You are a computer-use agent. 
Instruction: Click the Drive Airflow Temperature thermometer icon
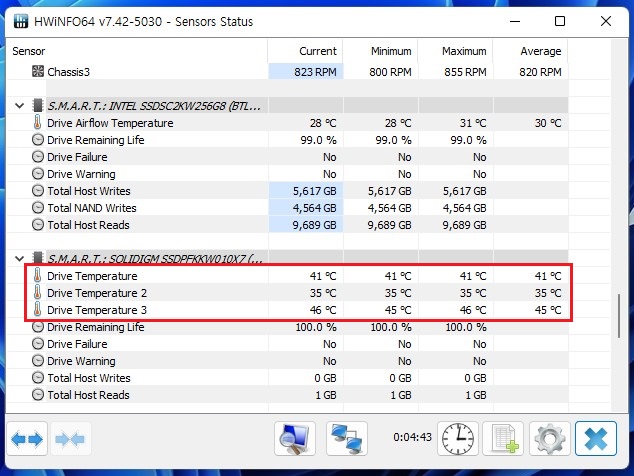click(x=38, y=122)
